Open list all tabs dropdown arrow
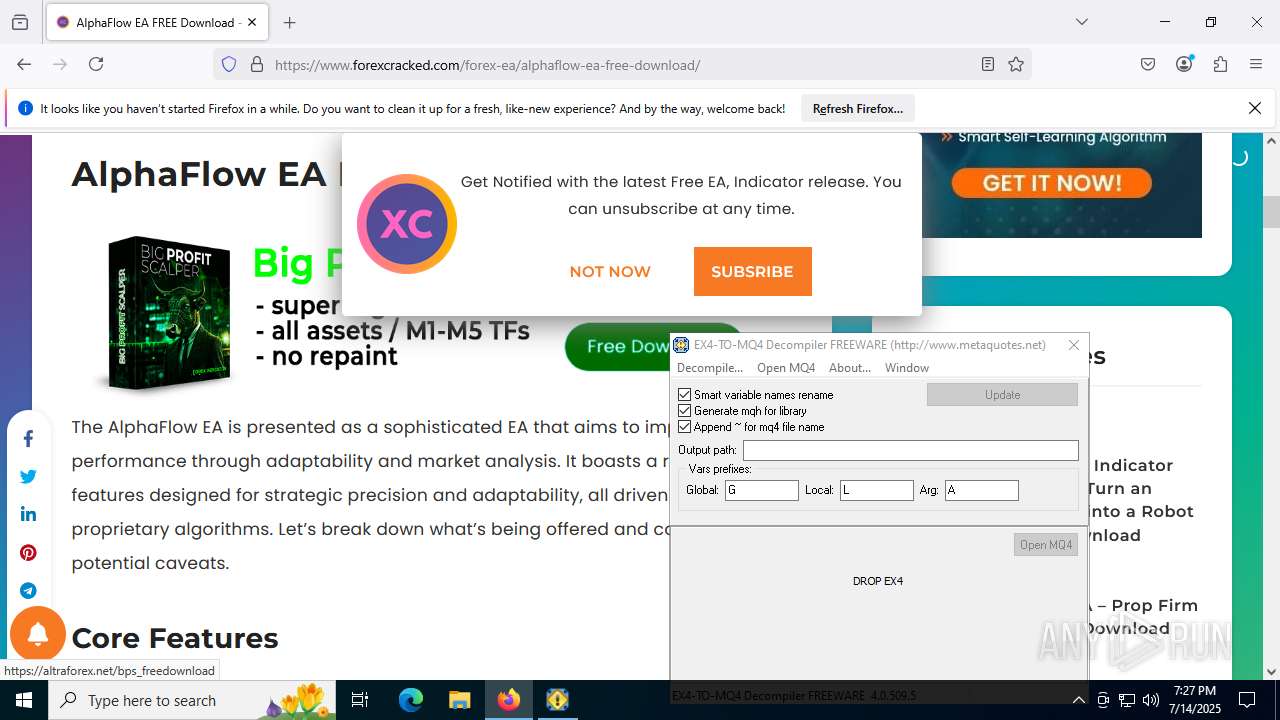The image size is (1280, 720). [x=1081, y=22]
